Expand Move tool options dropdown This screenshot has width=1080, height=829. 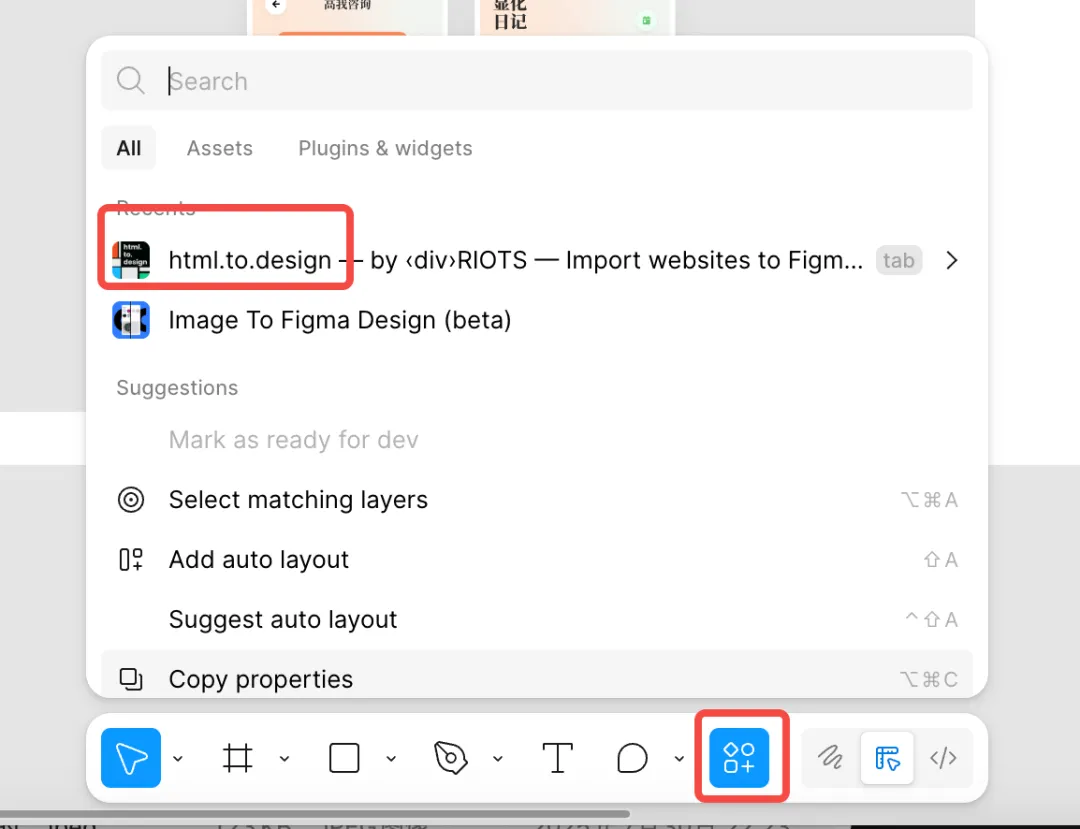(x=178, y=759)
